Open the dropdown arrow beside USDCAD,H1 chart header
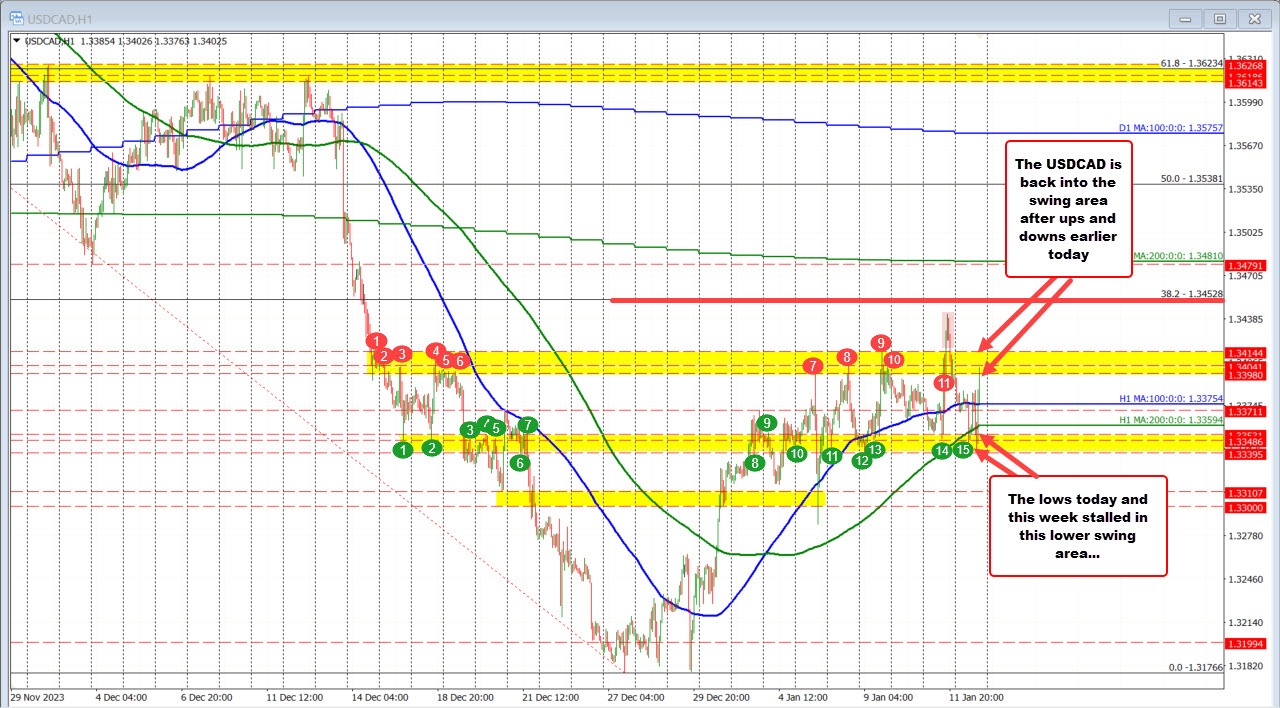Viewport: 1280px width, 708px height. click(x=16, y=41)
